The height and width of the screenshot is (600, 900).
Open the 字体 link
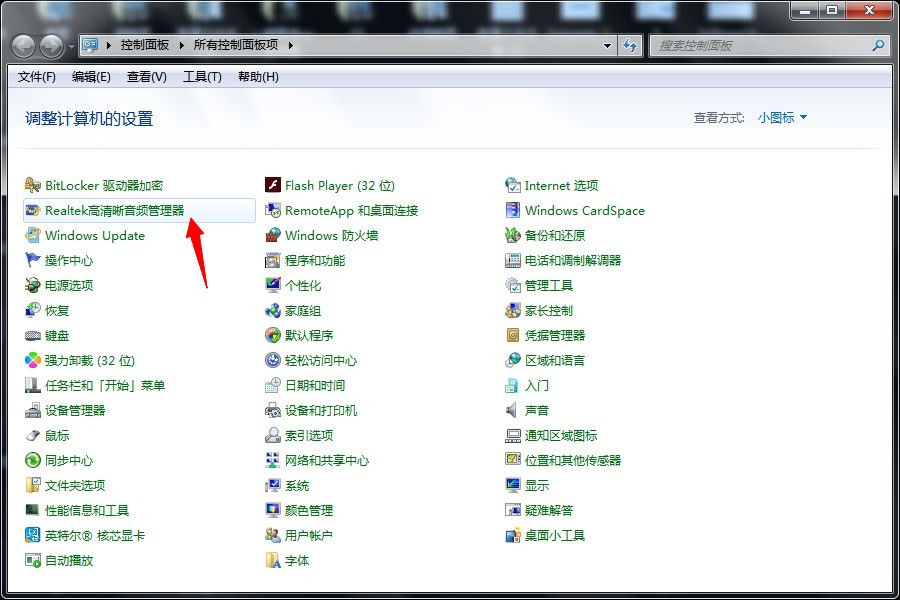[297, 560]
